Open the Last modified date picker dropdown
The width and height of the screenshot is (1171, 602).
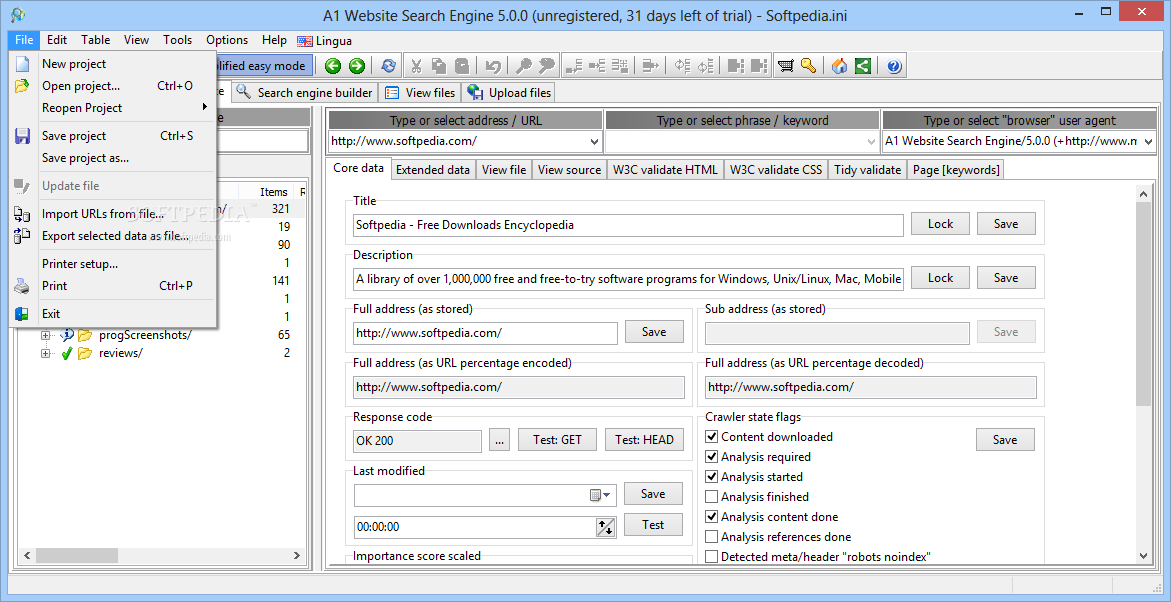[600, 495]
